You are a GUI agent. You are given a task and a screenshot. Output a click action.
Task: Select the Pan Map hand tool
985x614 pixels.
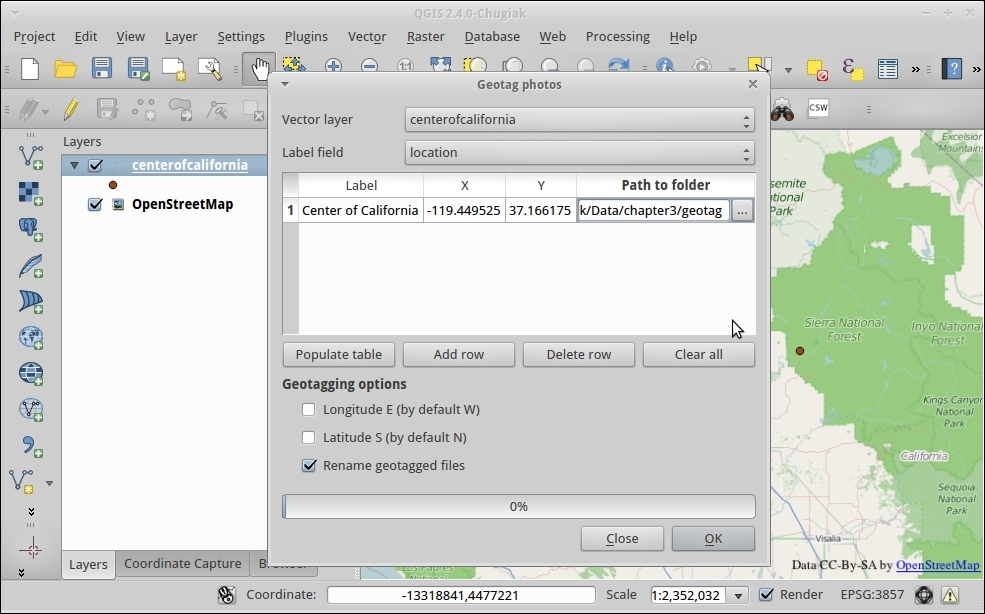(x=259, y=68)
